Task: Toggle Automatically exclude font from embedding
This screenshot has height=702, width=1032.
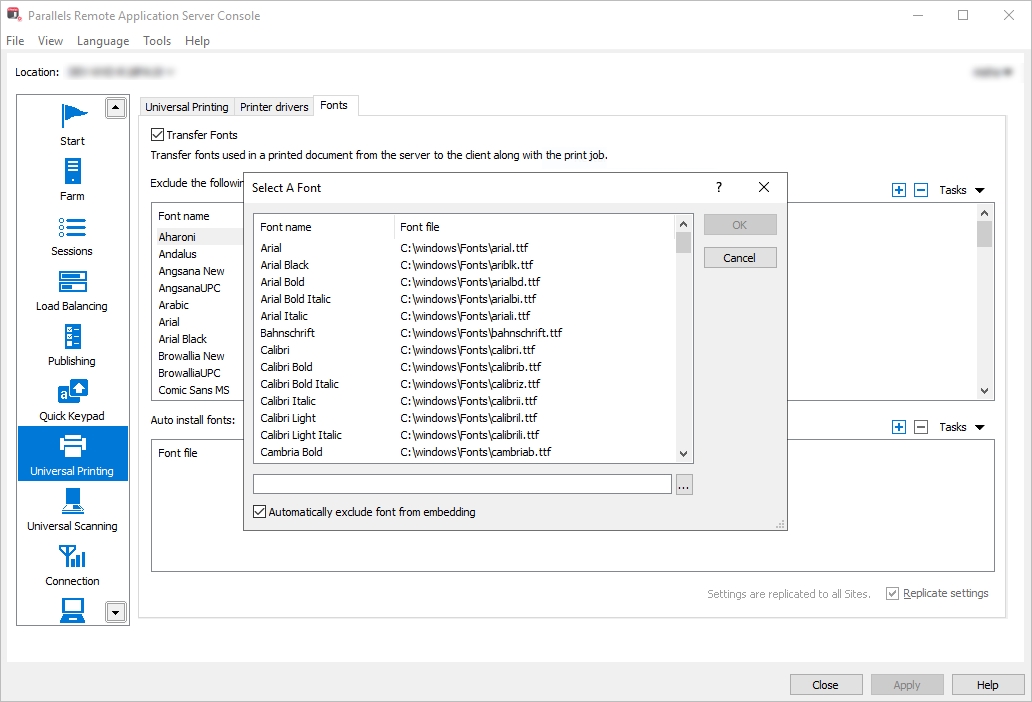Action: pyautogui.click(x=261, y=512)
